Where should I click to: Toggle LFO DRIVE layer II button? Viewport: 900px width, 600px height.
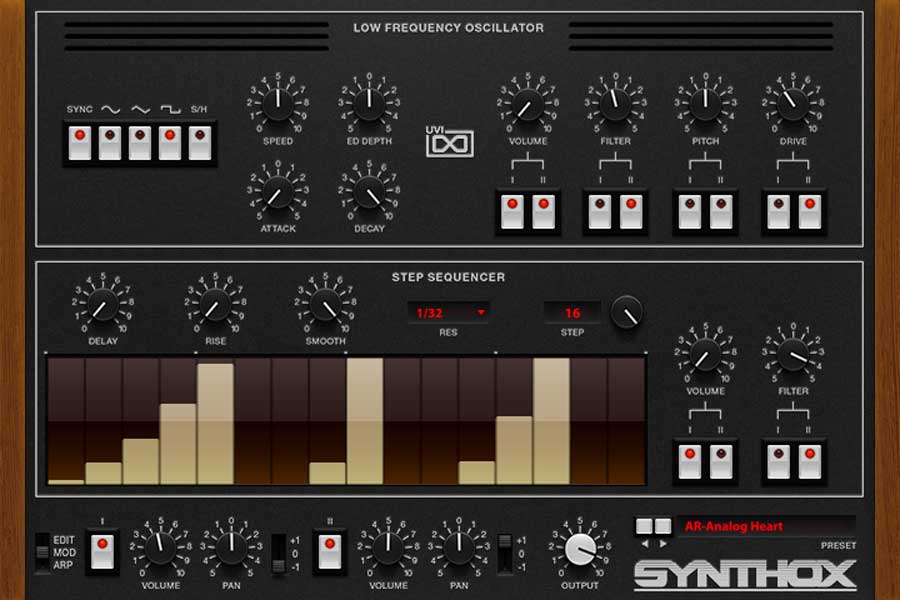point(810,212)
